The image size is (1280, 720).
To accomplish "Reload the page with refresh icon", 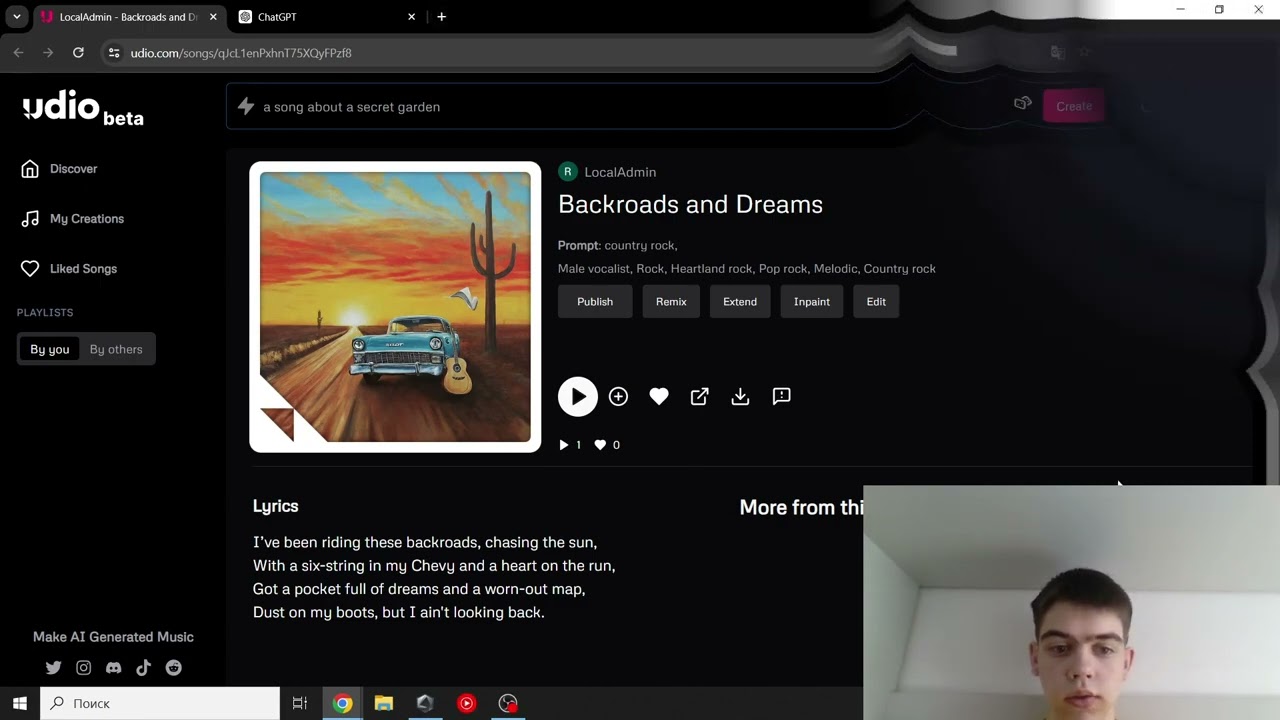I will 78,53.
